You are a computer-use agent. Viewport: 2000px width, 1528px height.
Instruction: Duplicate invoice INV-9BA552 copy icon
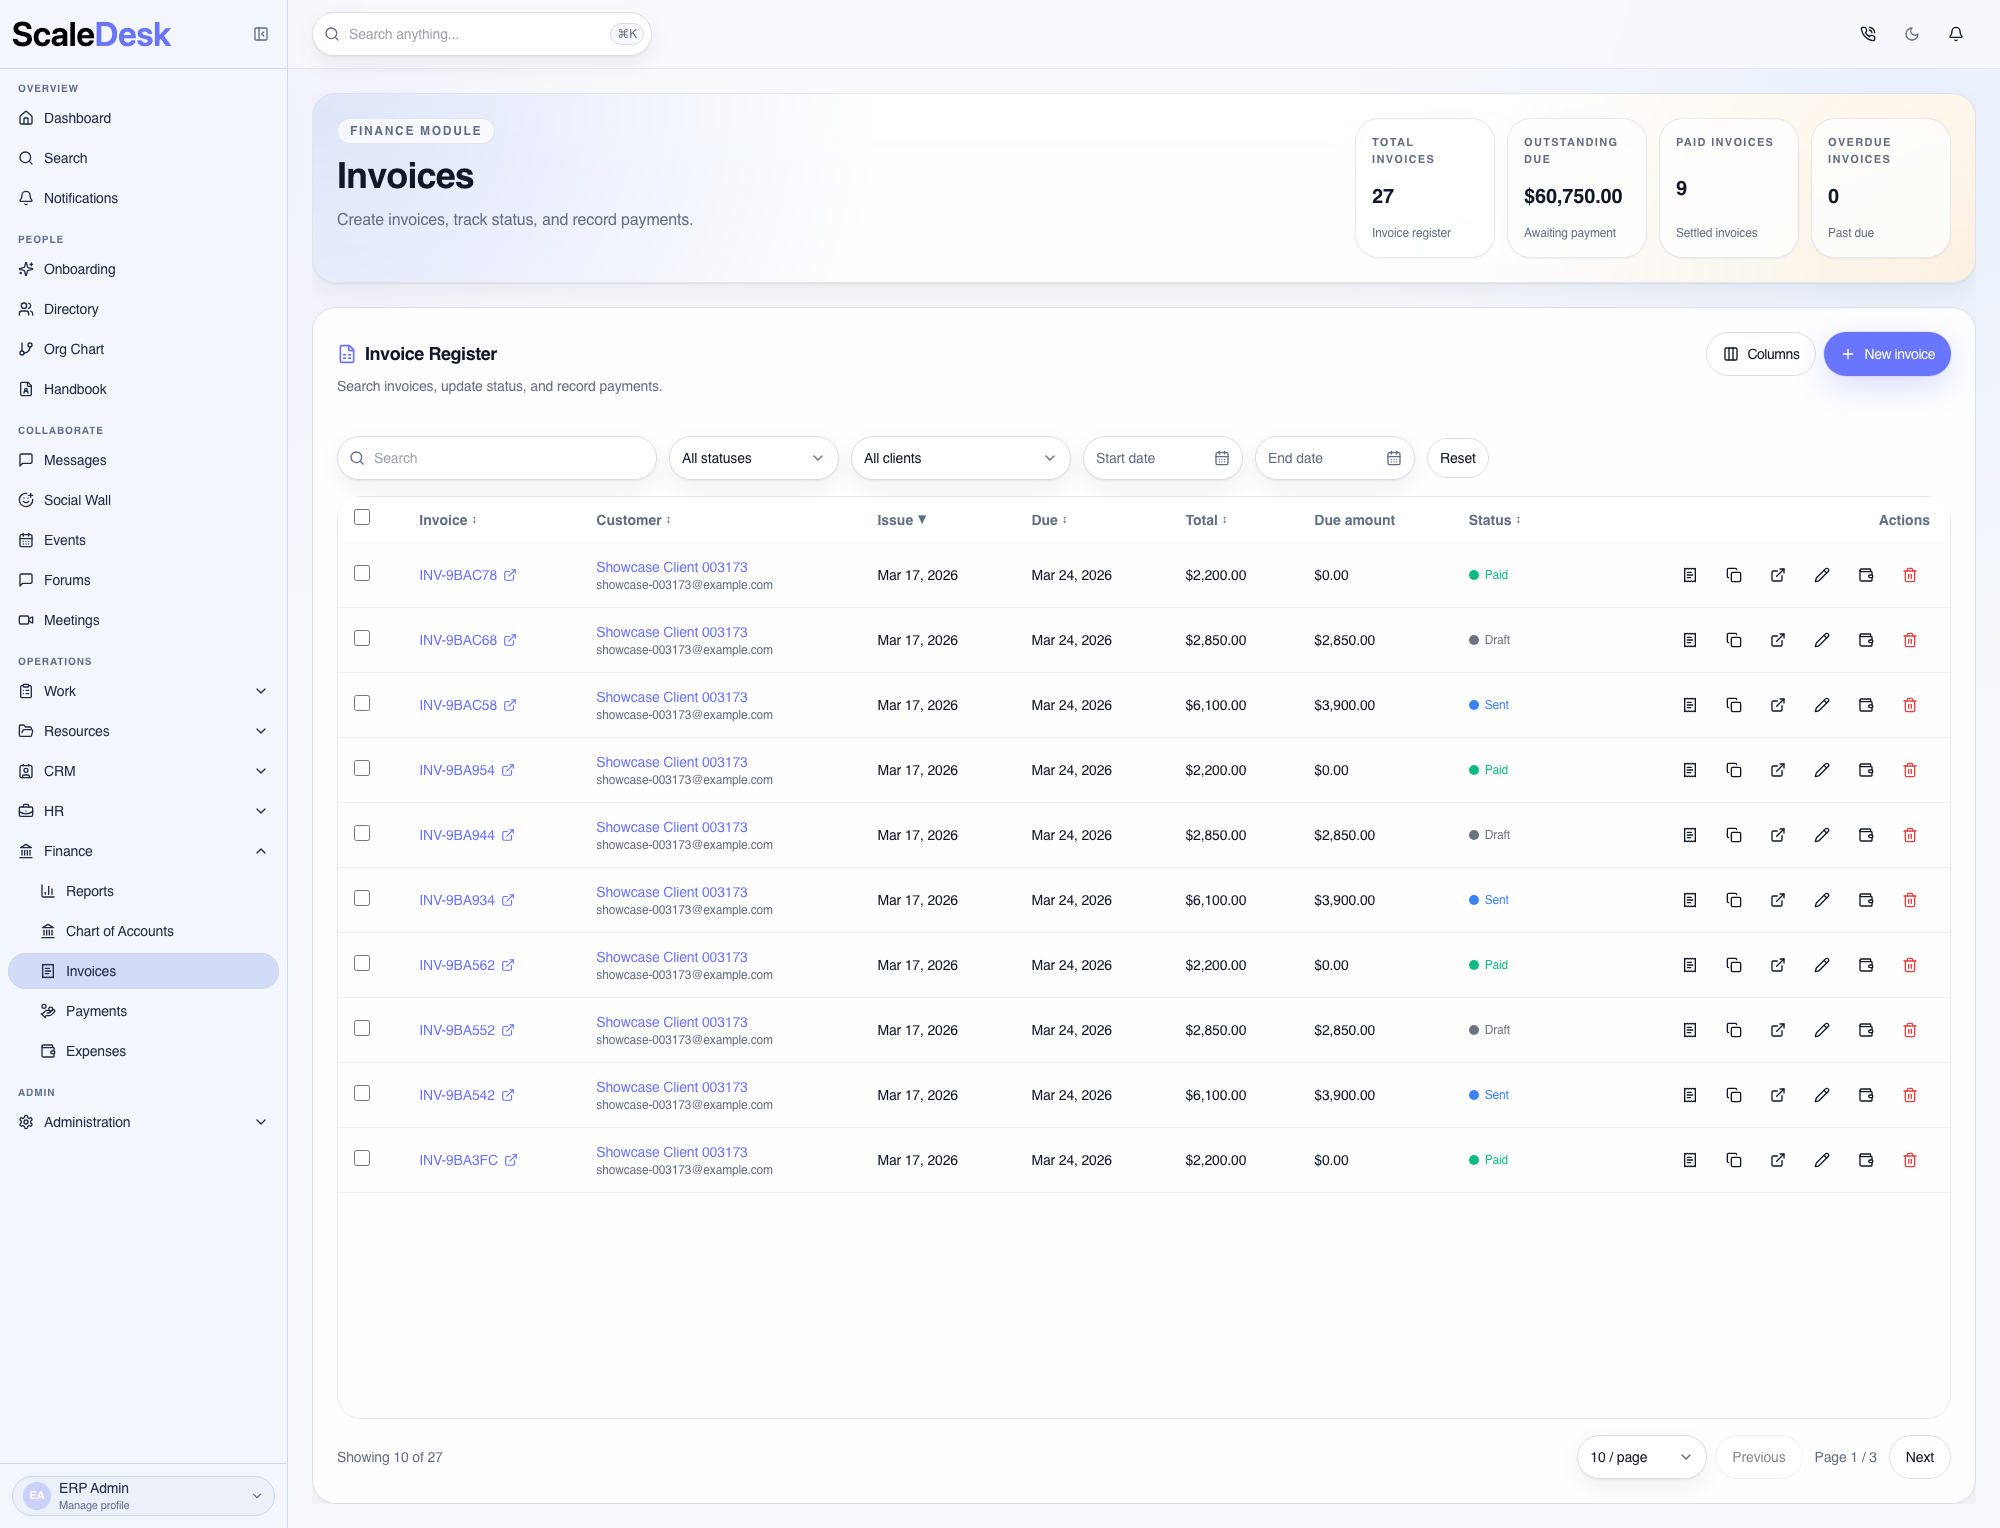[x=1734, y=1030]
